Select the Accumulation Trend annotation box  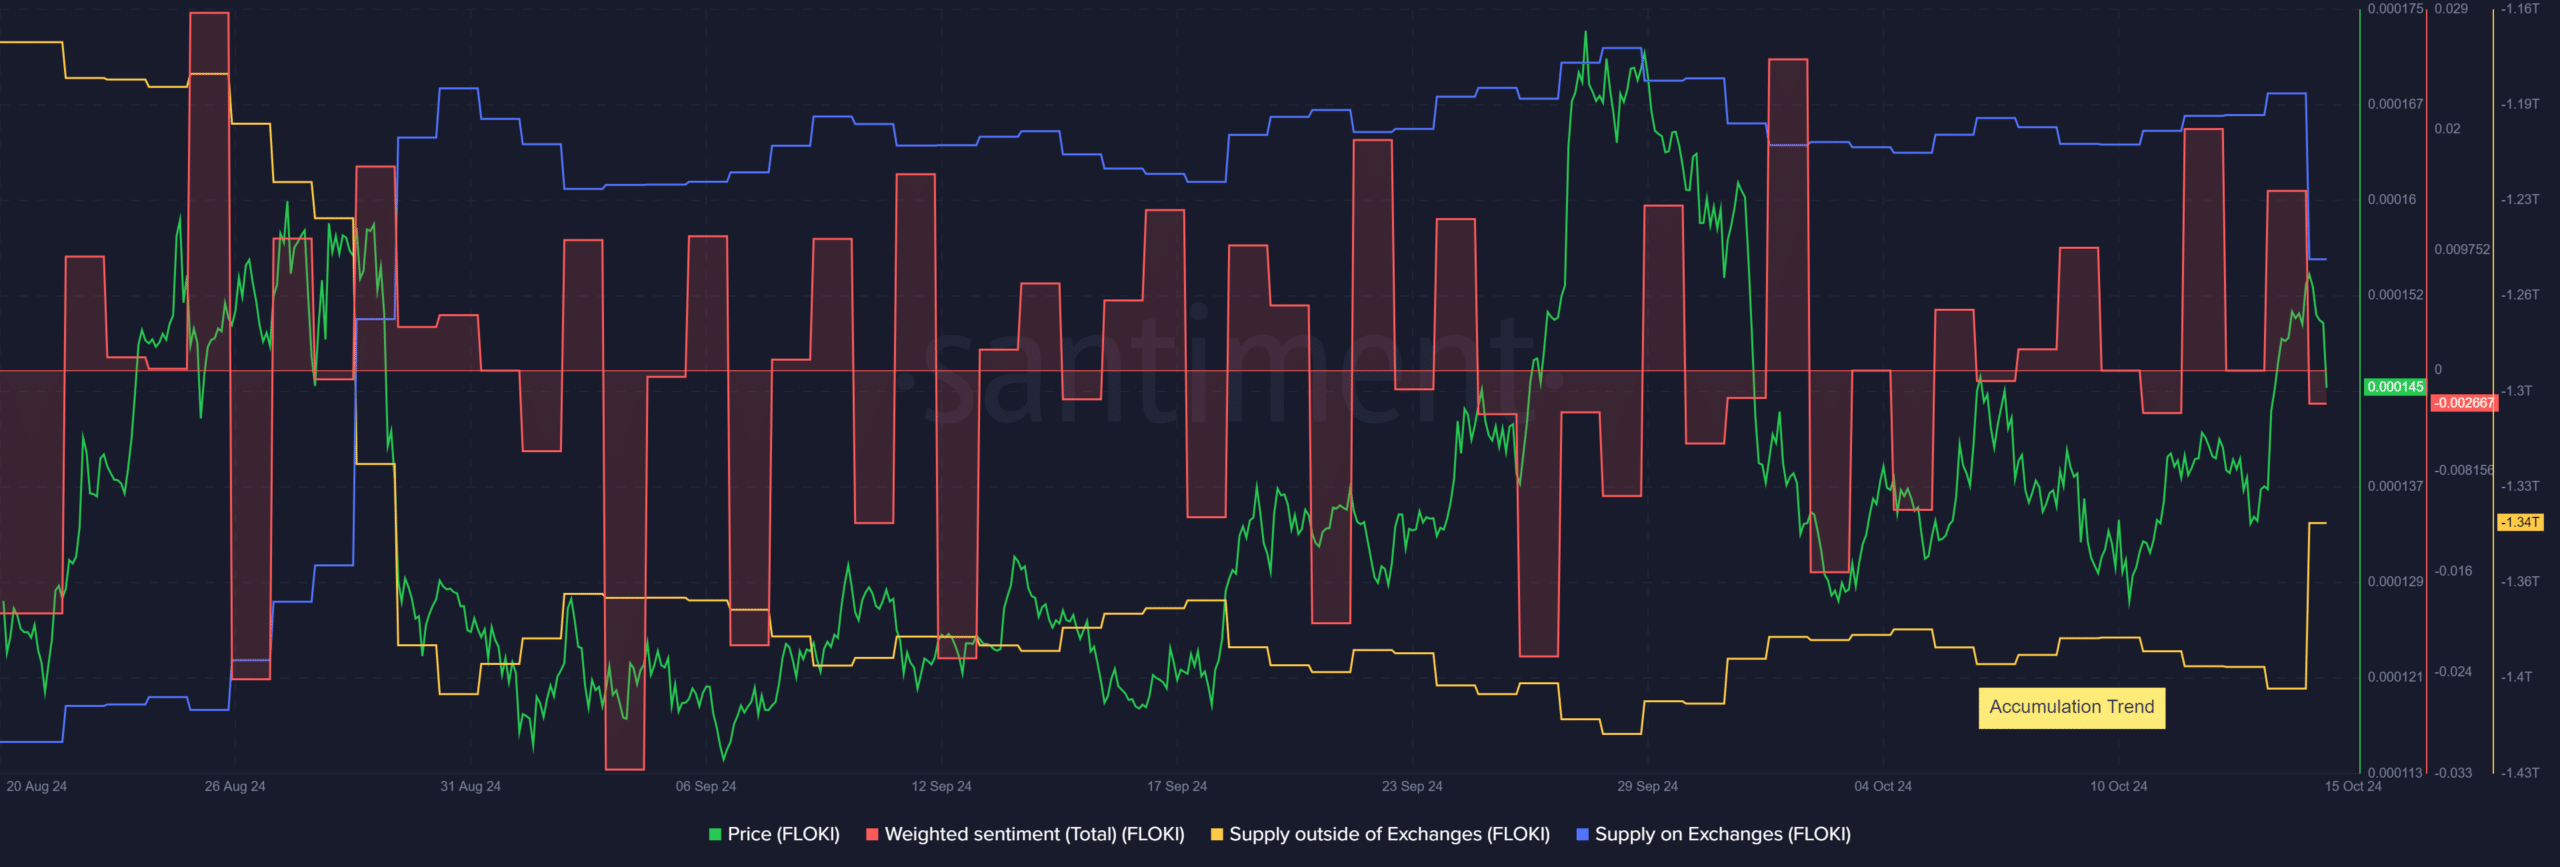2071,707
